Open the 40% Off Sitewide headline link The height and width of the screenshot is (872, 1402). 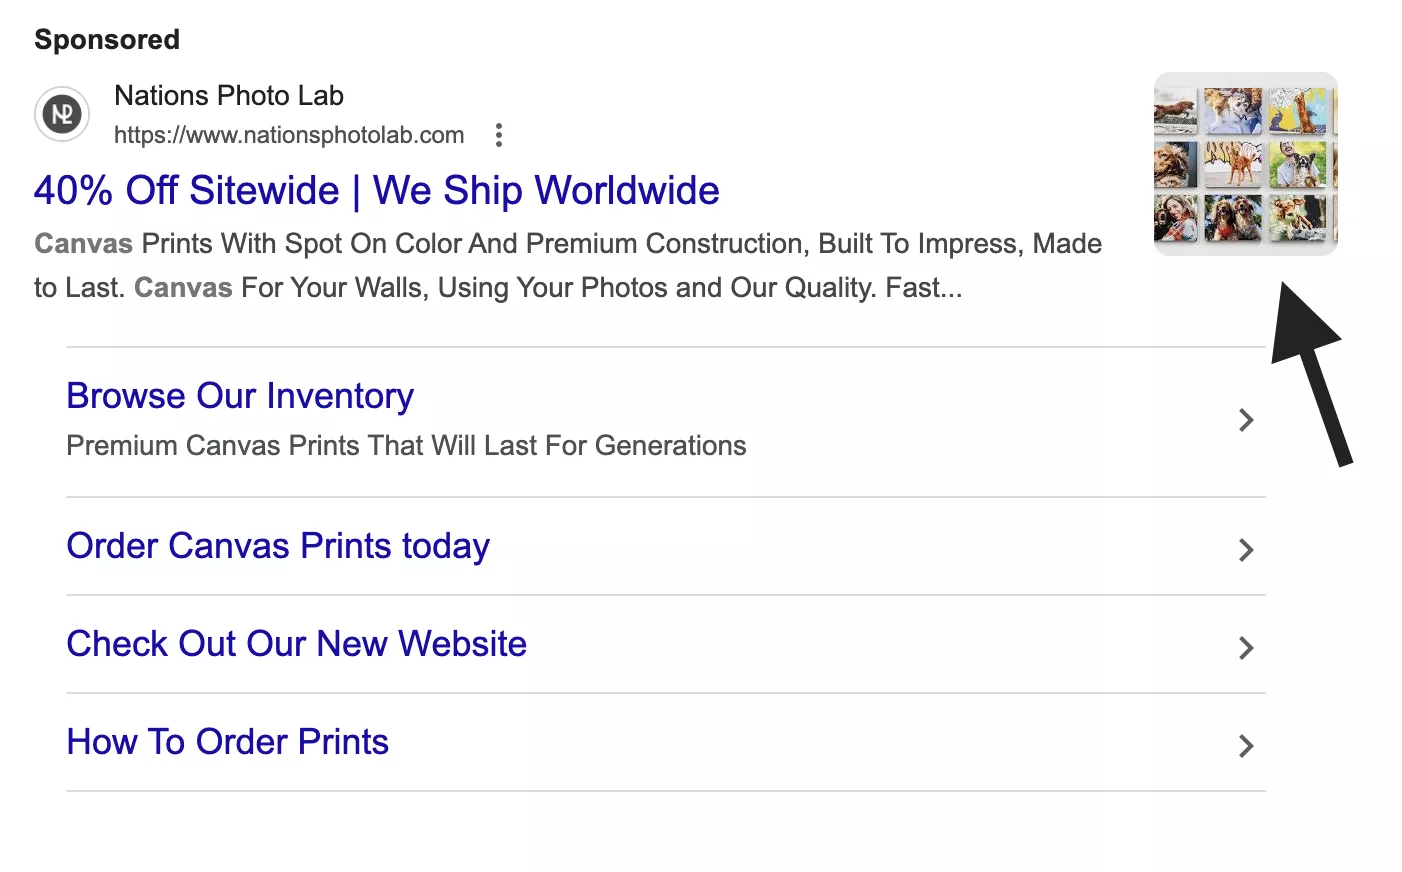[x=376, y=190]
